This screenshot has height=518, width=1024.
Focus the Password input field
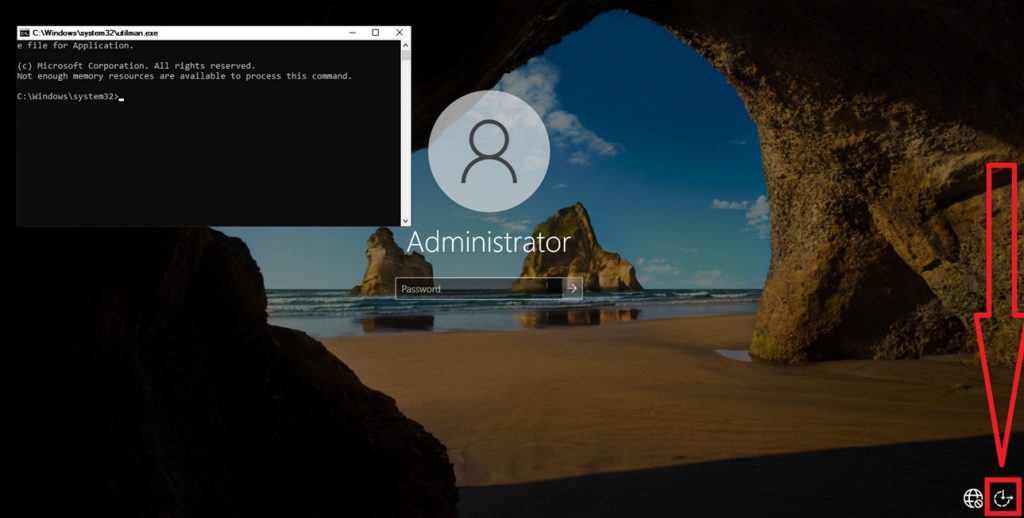point(478,289)
